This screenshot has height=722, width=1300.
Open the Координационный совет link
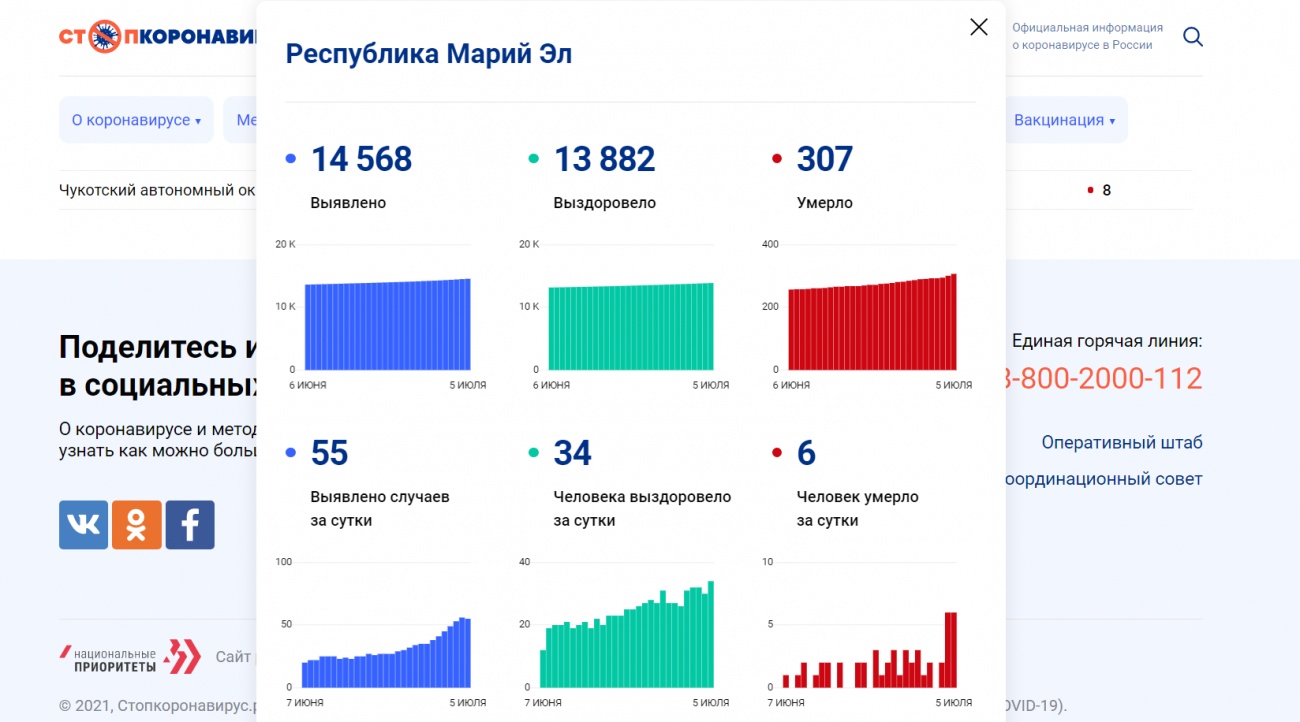(1104, 479)
